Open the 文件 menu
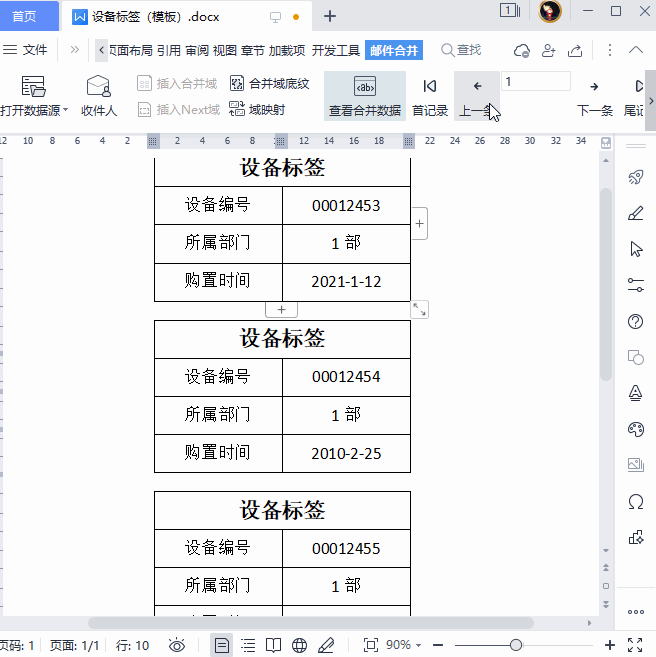This screenshot has width=656, height=657. 25,50
